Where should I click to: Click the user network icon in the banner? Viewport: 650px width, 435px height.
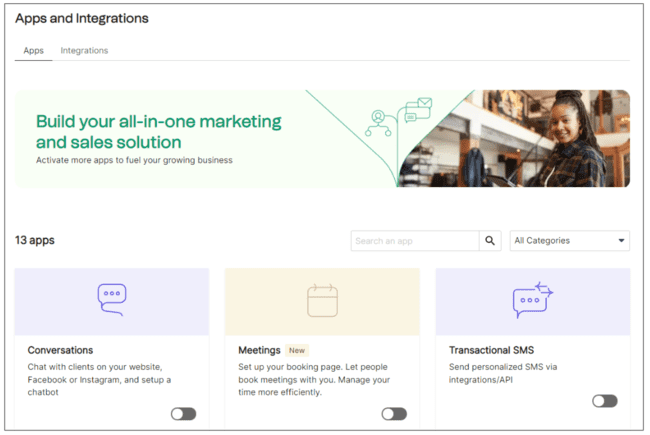coord(379,122)
